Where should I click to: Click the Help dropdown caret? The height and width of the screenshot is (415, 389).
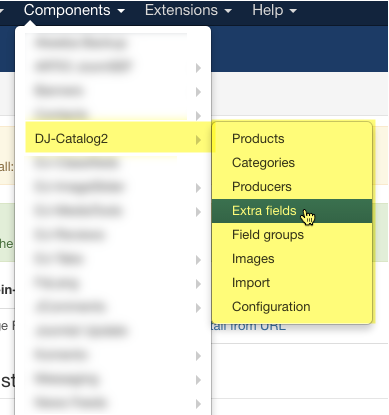(x=293, y=11)
